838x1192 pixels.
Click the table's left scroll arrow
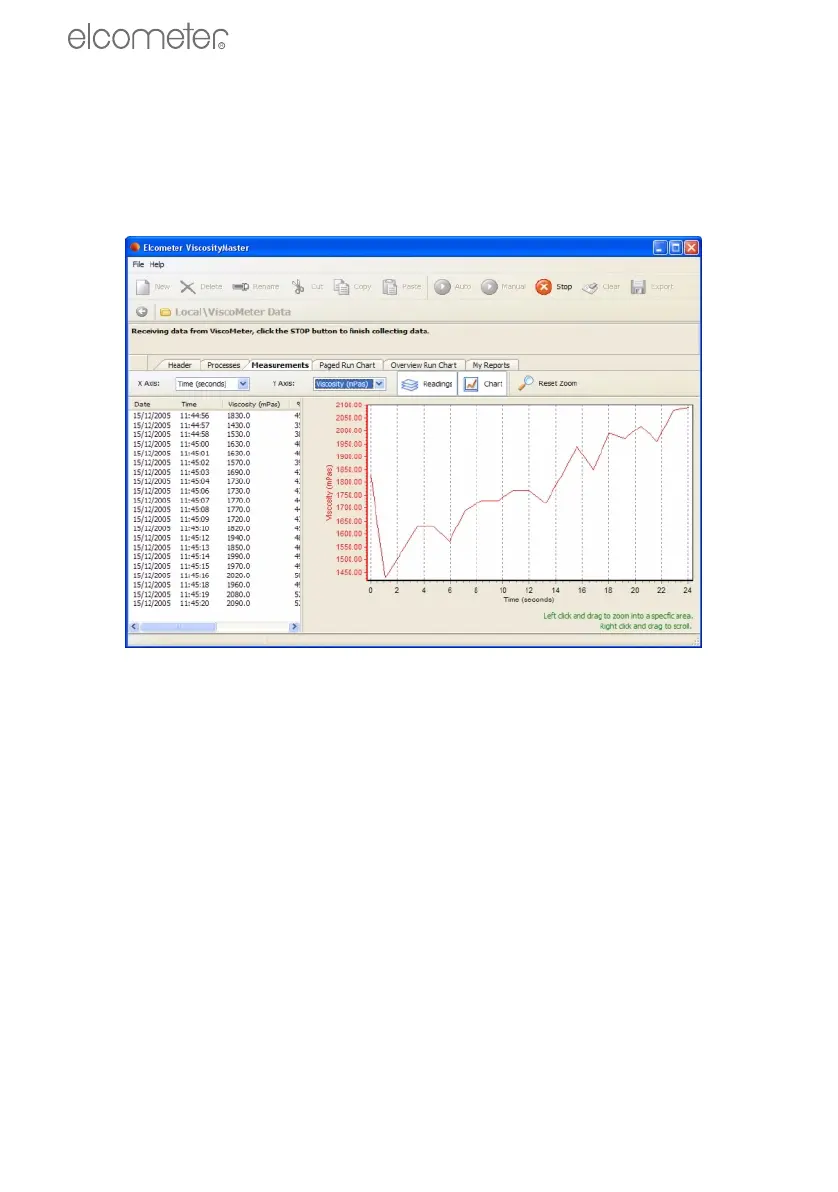pyautogui.click(x=135, y=627)
